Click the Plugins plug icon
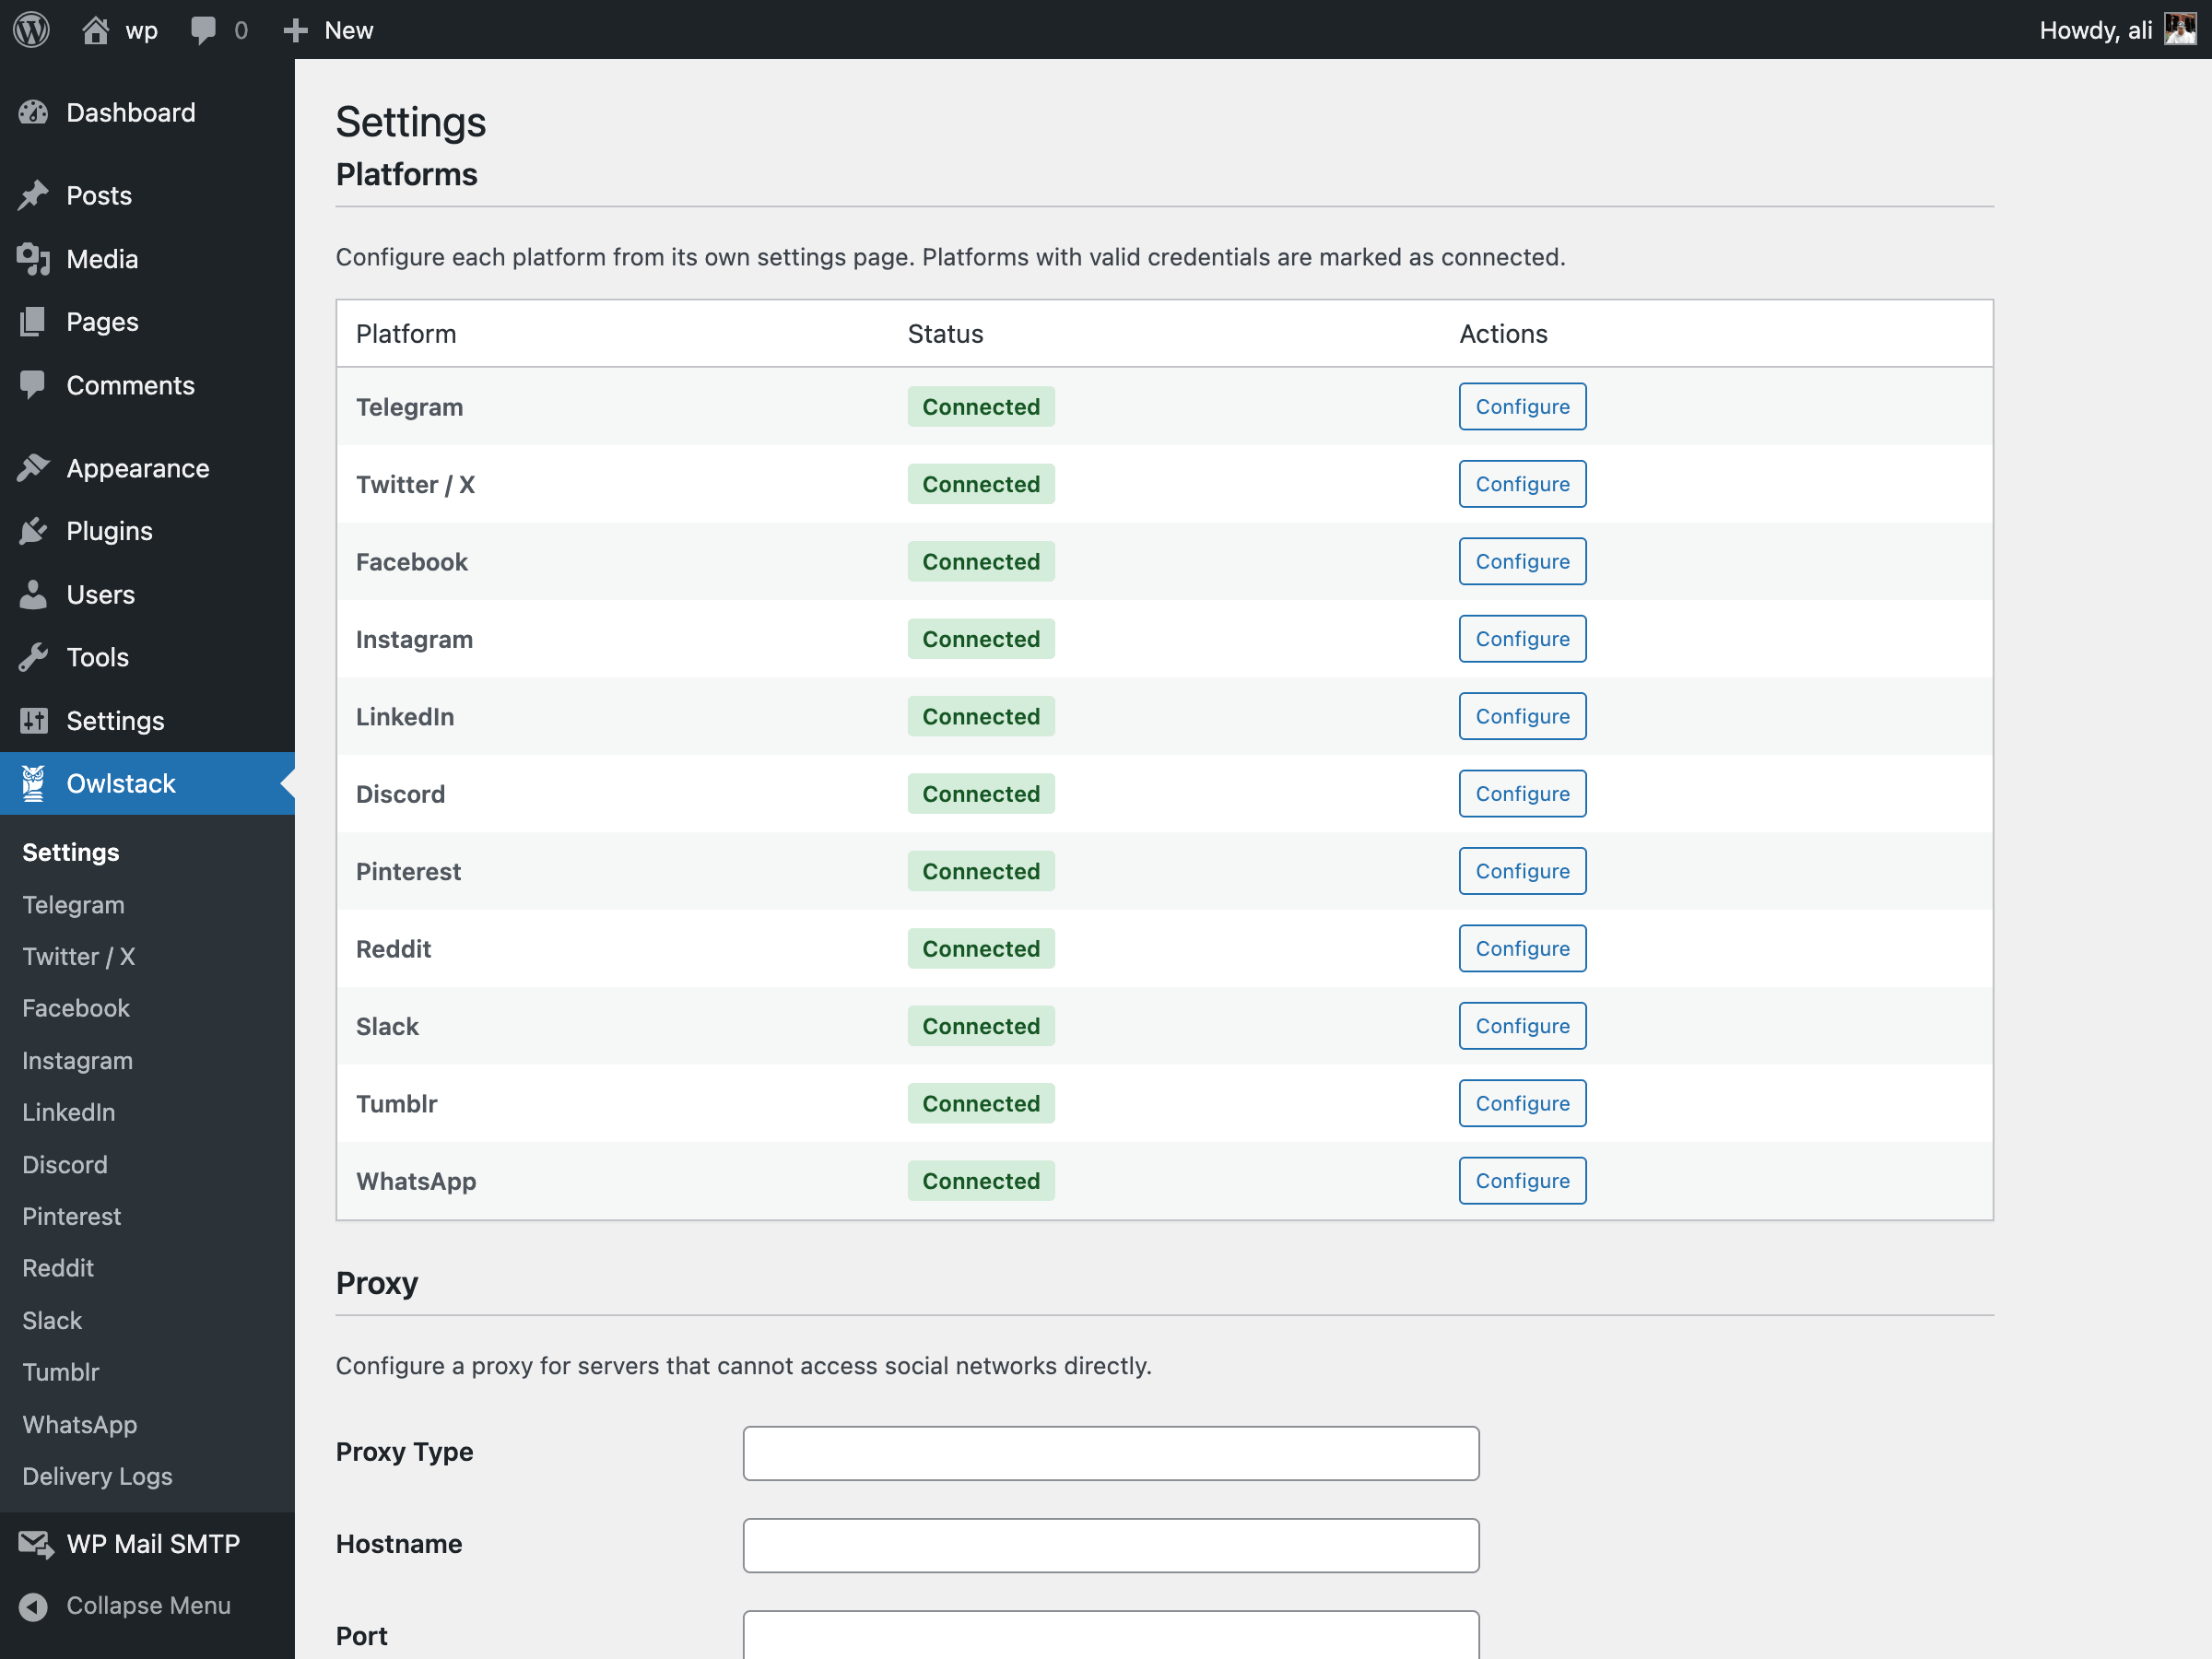 coord(34,531)
